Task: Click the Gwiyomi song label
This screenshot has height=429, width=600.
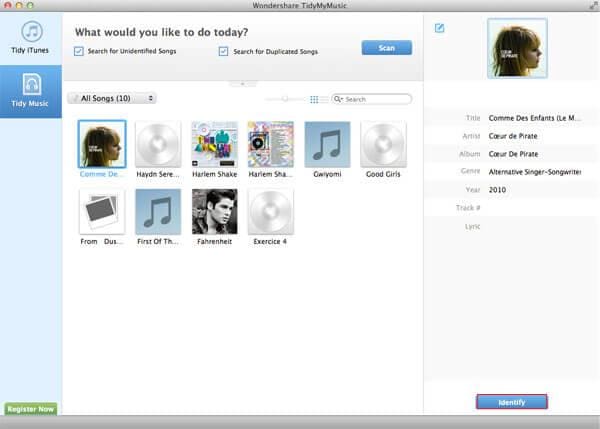Action: click(x=327, y=174)
